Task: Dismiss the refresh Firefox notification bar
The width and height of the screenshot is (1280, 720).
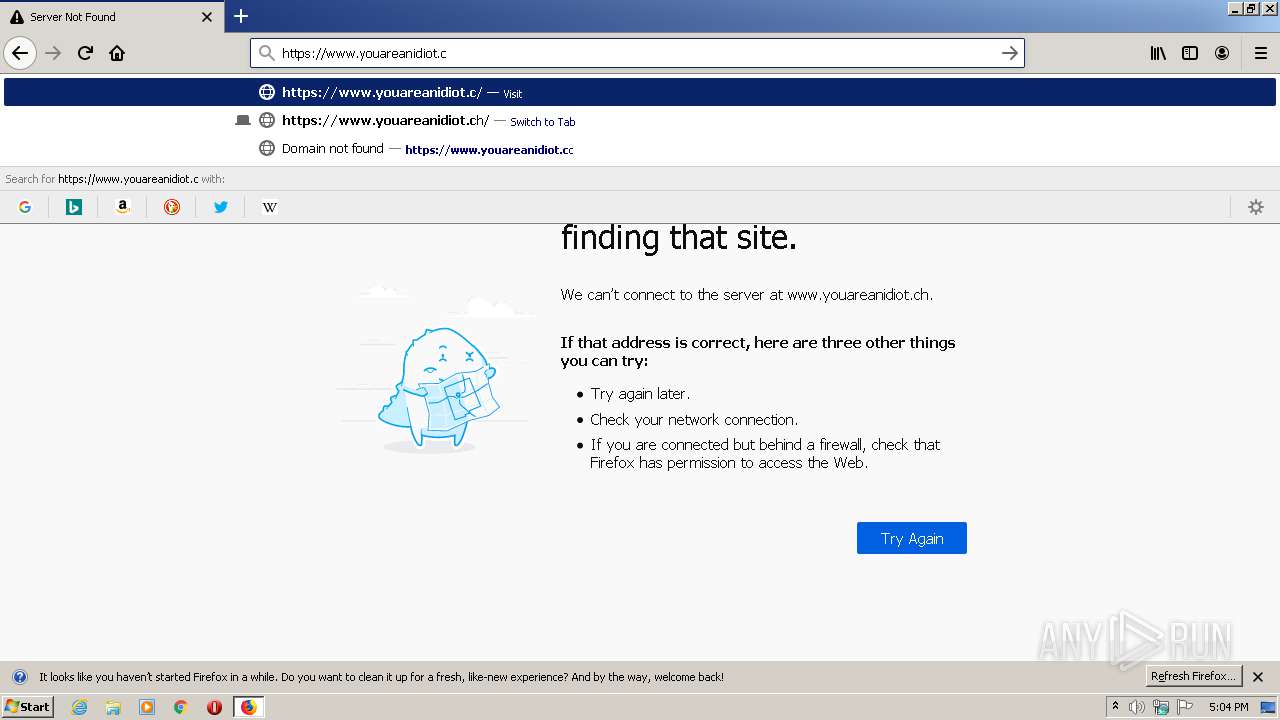Action: coord(1258,677)
